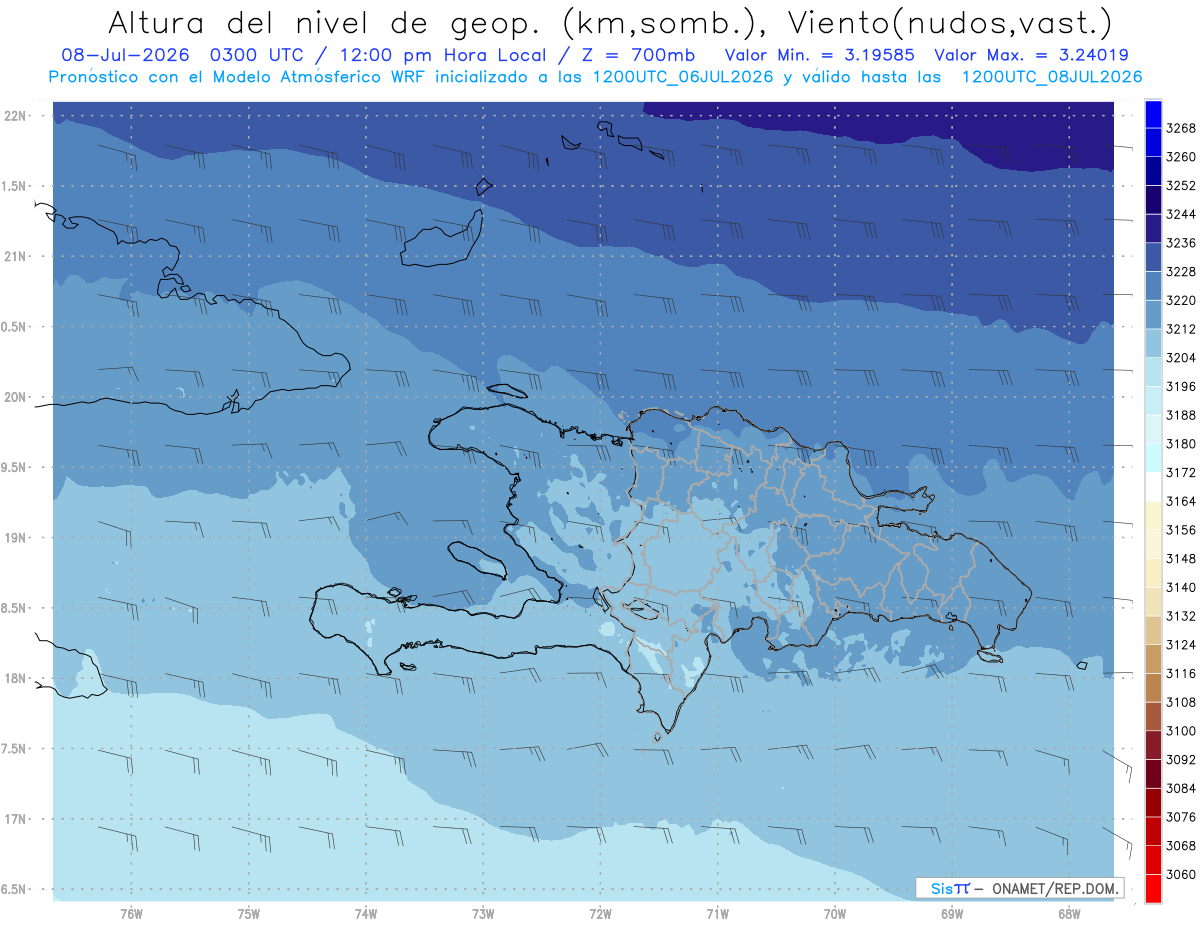Click the 18N latitude label

click(15, 679)
